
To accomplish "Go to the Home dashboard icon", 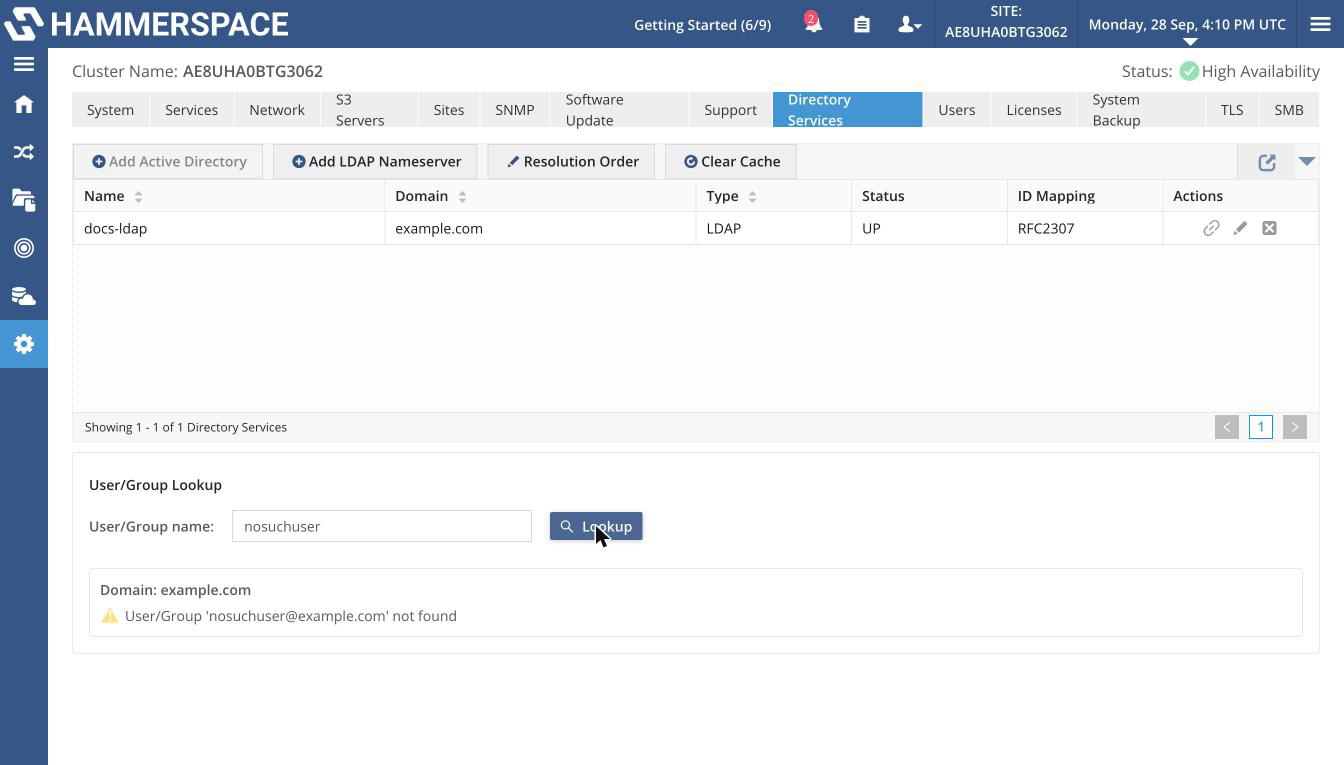I will [x=24, y=104].
